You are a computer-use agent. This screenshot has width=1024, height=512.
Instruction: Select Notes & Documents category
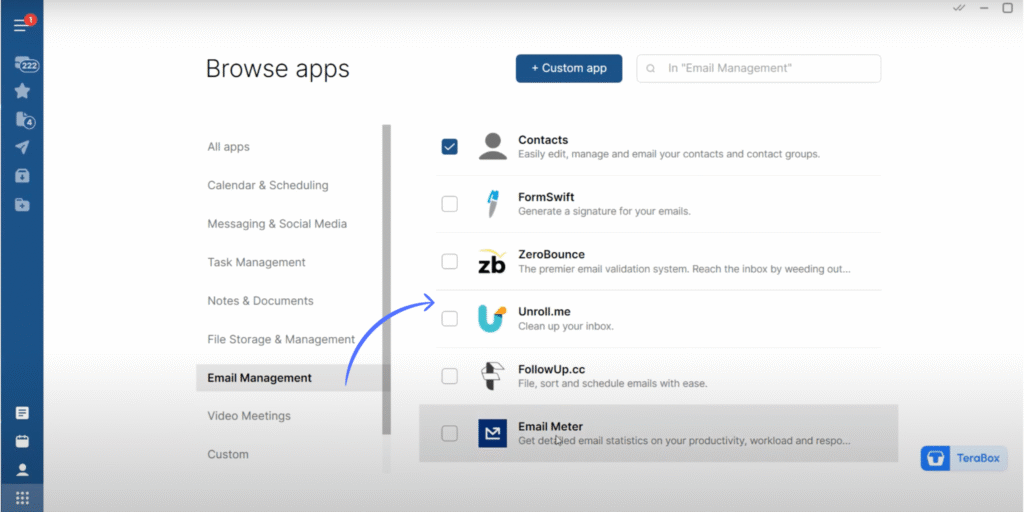(x=260, y=301)
